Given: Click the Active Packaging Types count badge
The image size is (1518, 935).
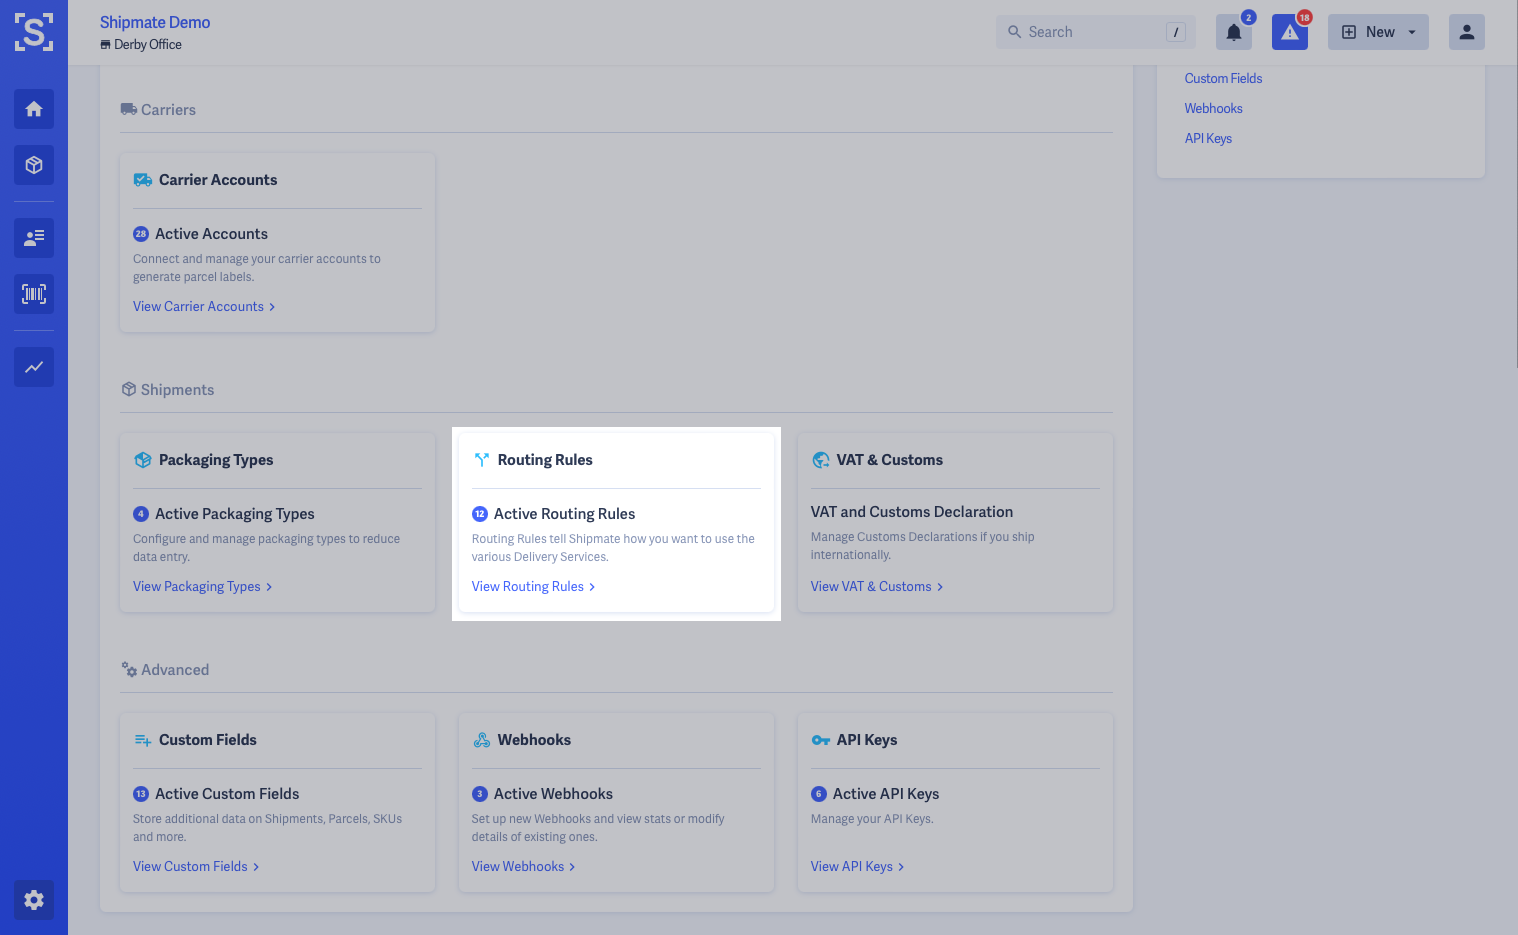Looking at the screenshot, I should click(141, 514).
